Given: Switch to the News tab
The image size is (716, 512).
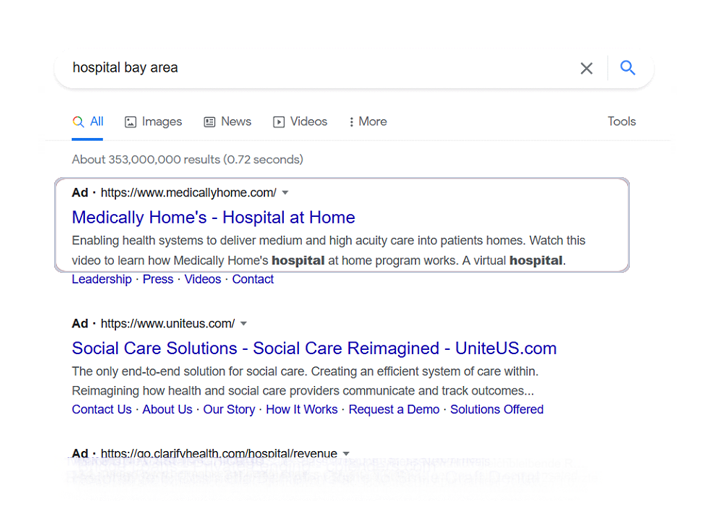Looking at the screenshot, I should click(x=227, y=121).
